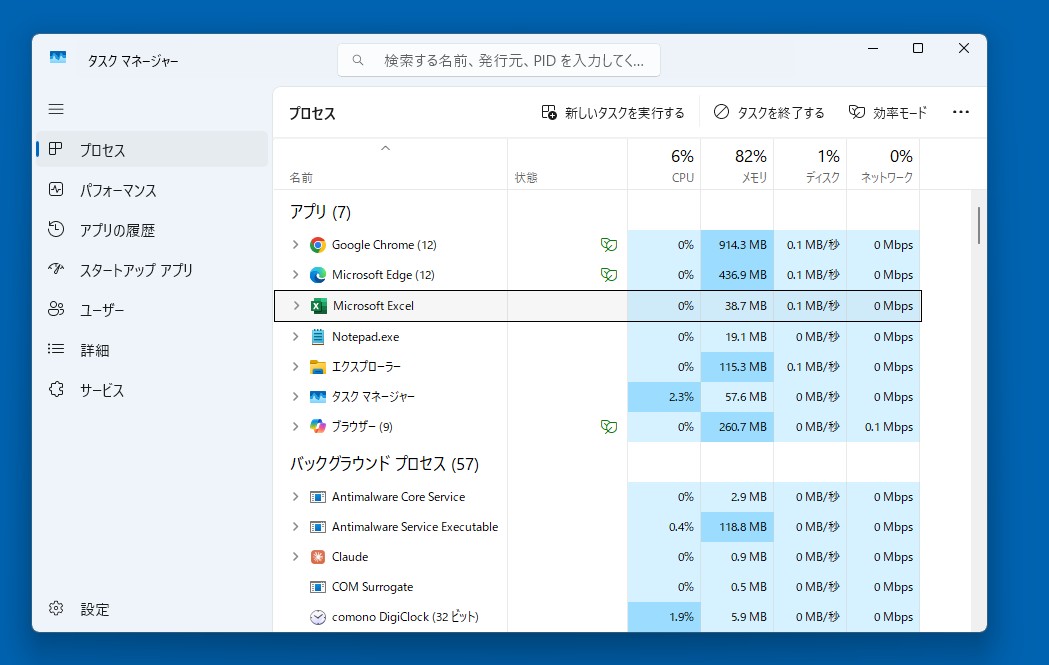Click the Claude process icon
Image resolution: width=1049 pixels, height=665 pixels.
[x=318, y=557]
